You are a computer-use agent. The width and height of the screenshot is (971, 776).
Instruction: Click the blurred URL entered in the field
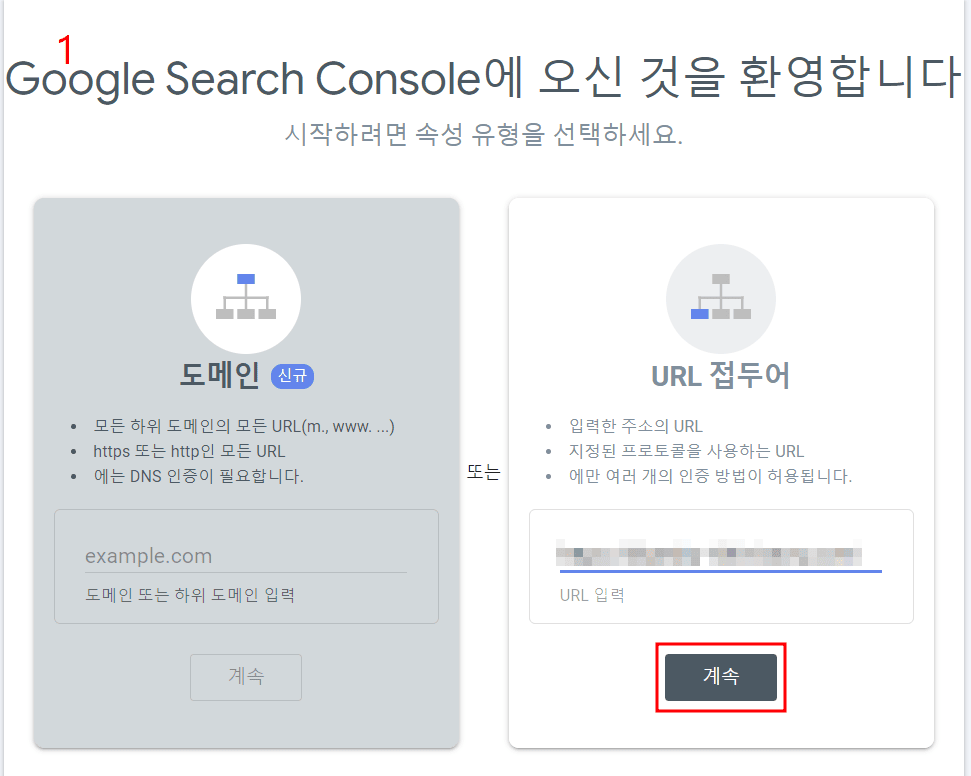click(x=715, y=550)
